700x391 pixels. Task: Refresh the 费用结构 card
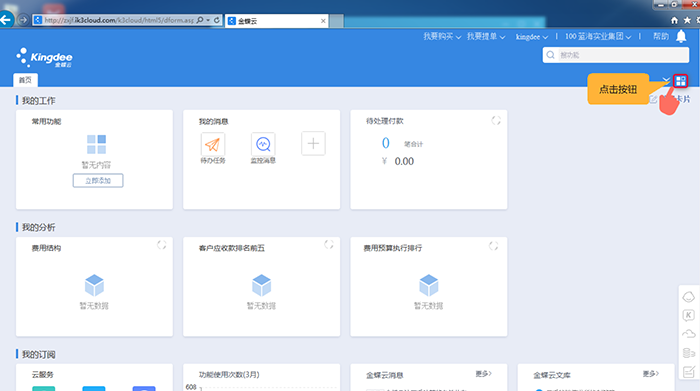(x=162, y=245)
